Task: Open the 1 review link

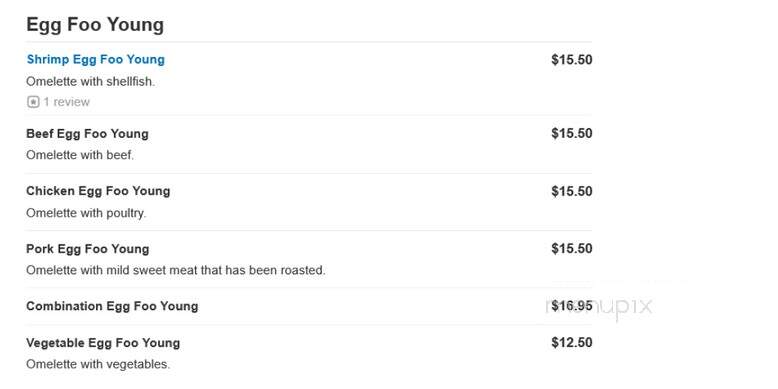Action: (x=66, y=102)
